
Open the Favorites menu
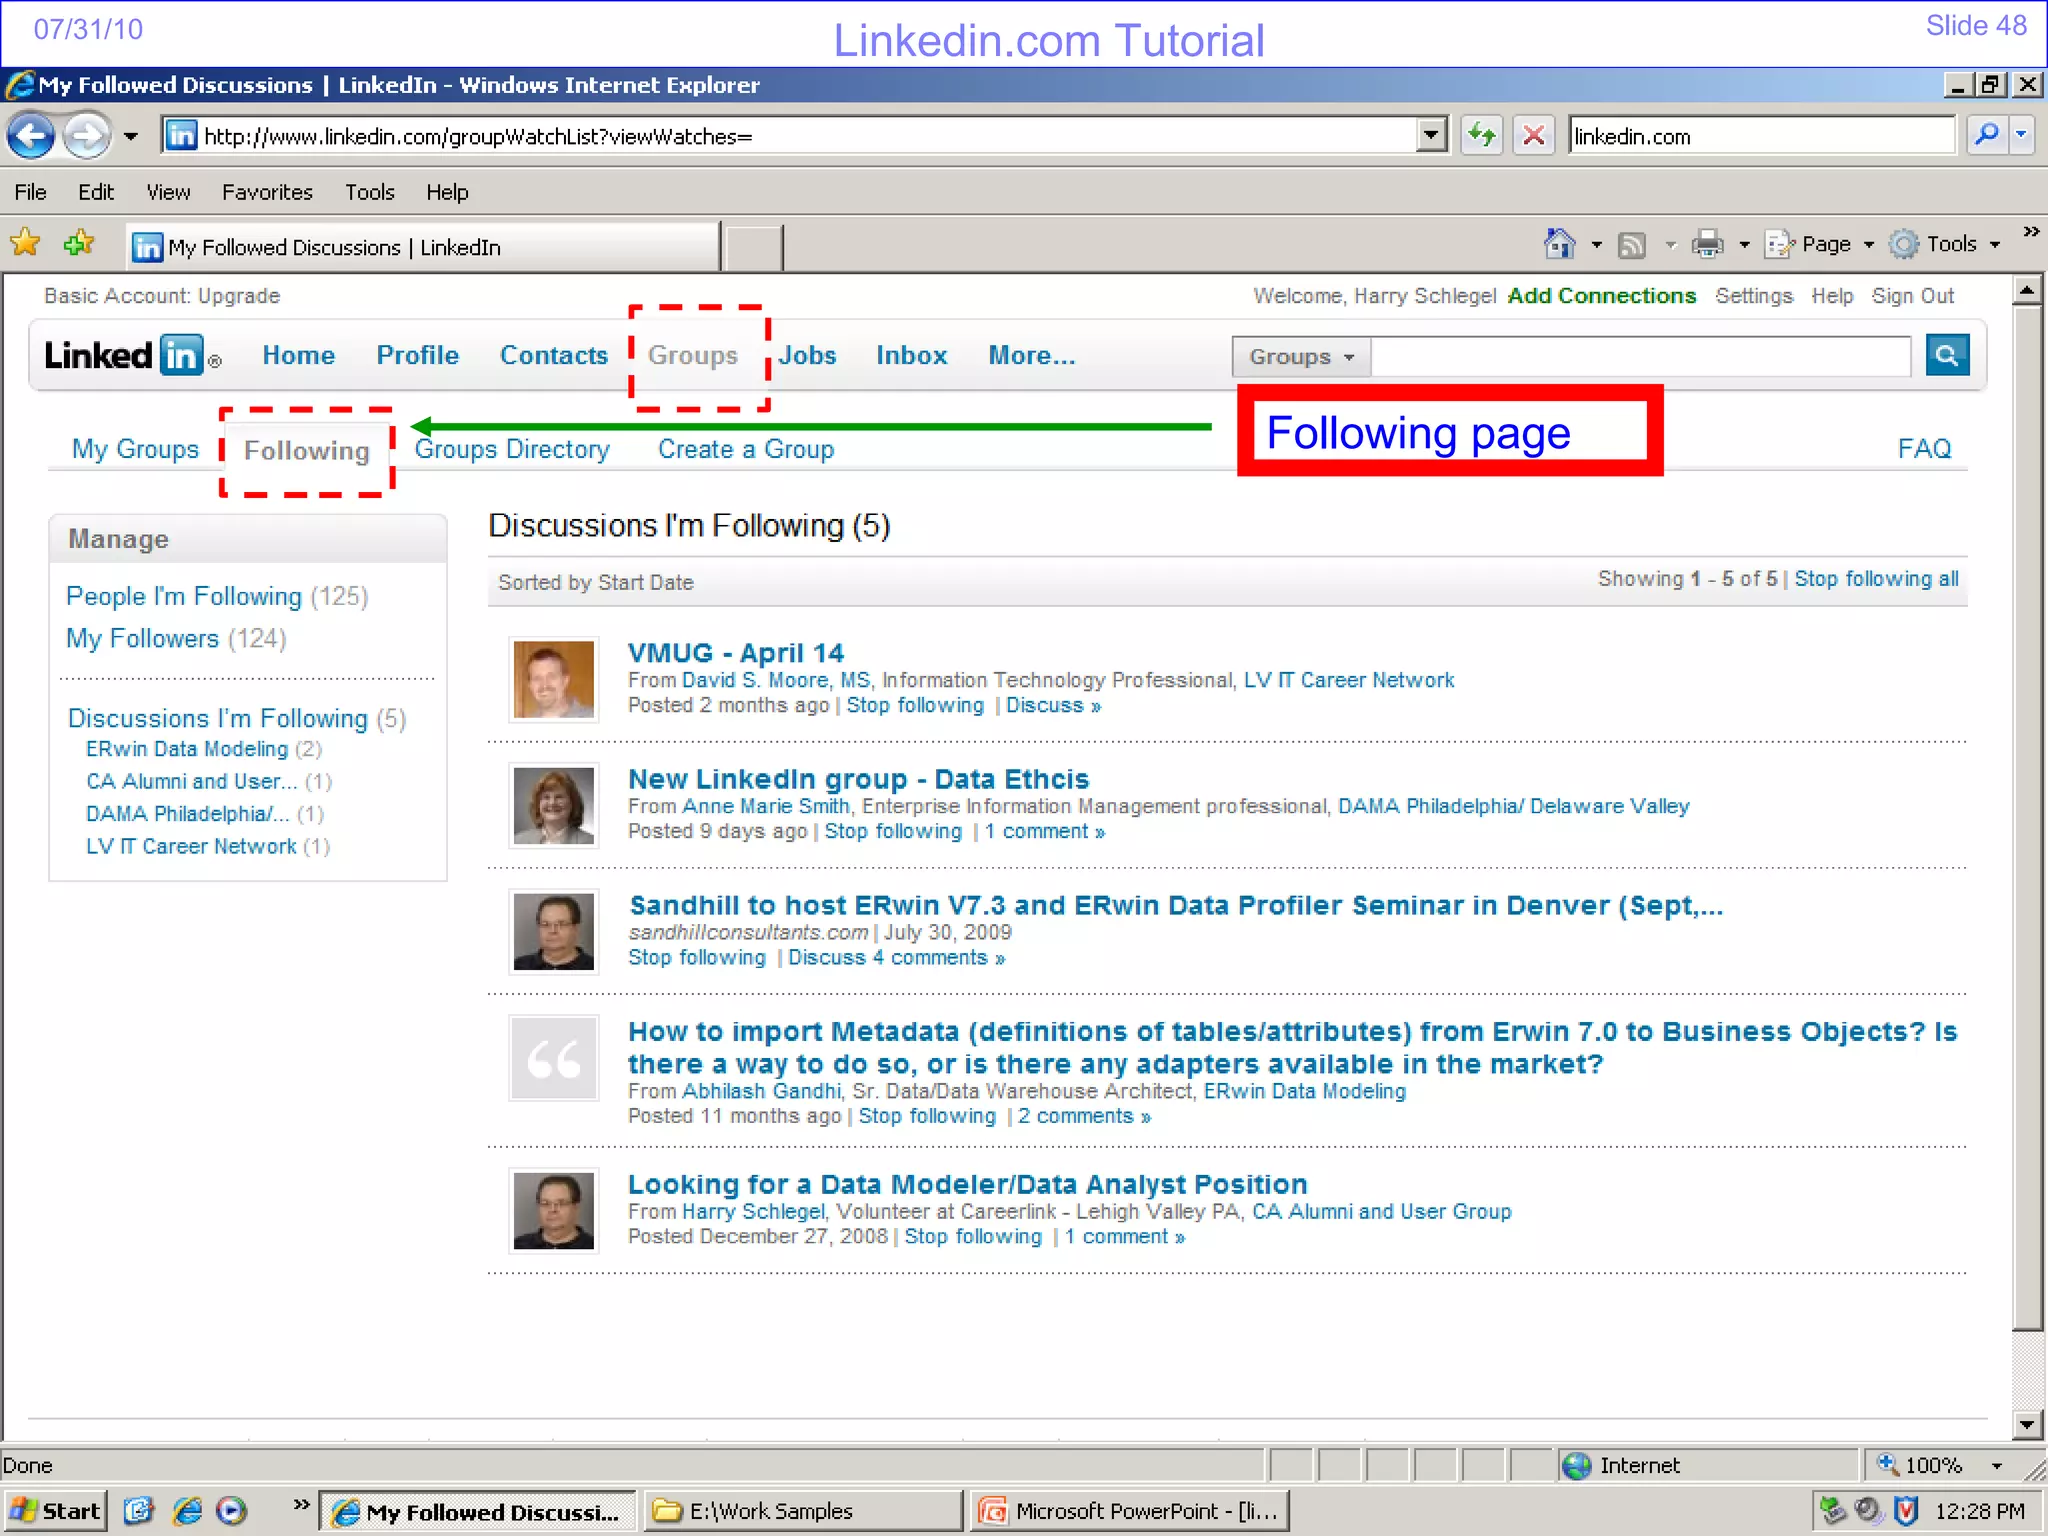[x=267, y=192]
